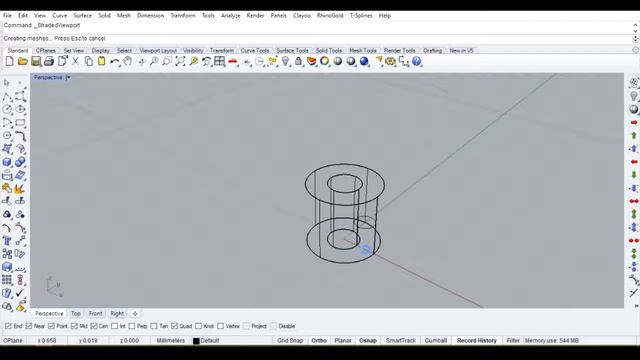Click the Cut scissors icon

coord(75,62)
